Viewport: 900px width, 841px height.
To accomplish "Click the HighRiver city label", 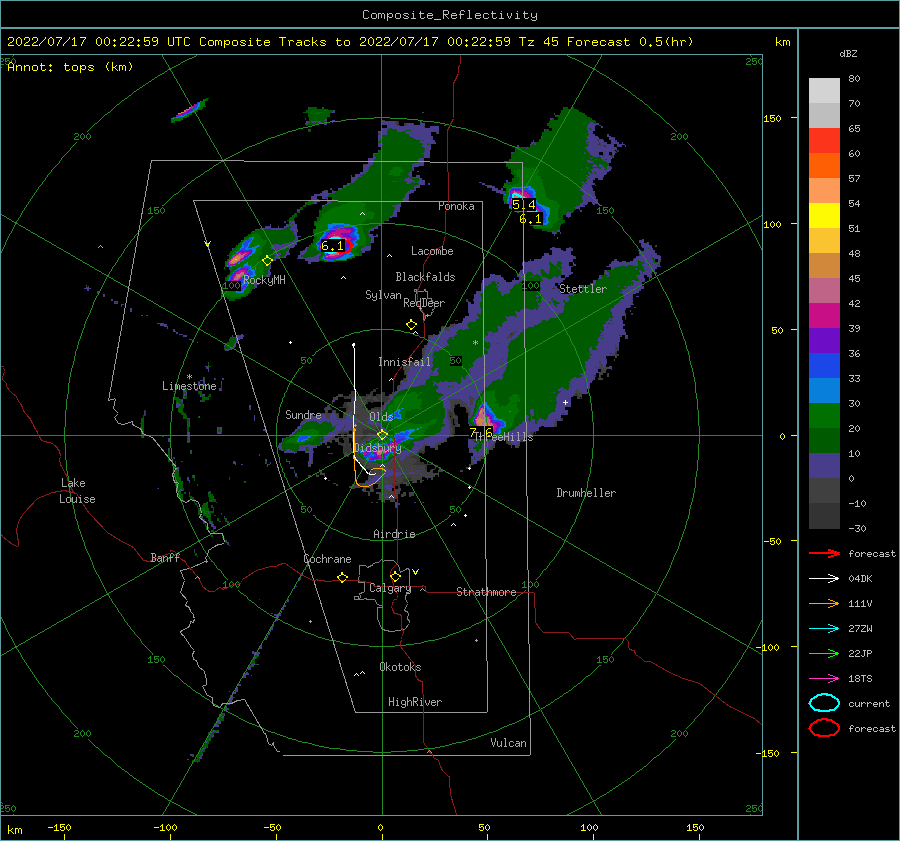I will 415,702.
